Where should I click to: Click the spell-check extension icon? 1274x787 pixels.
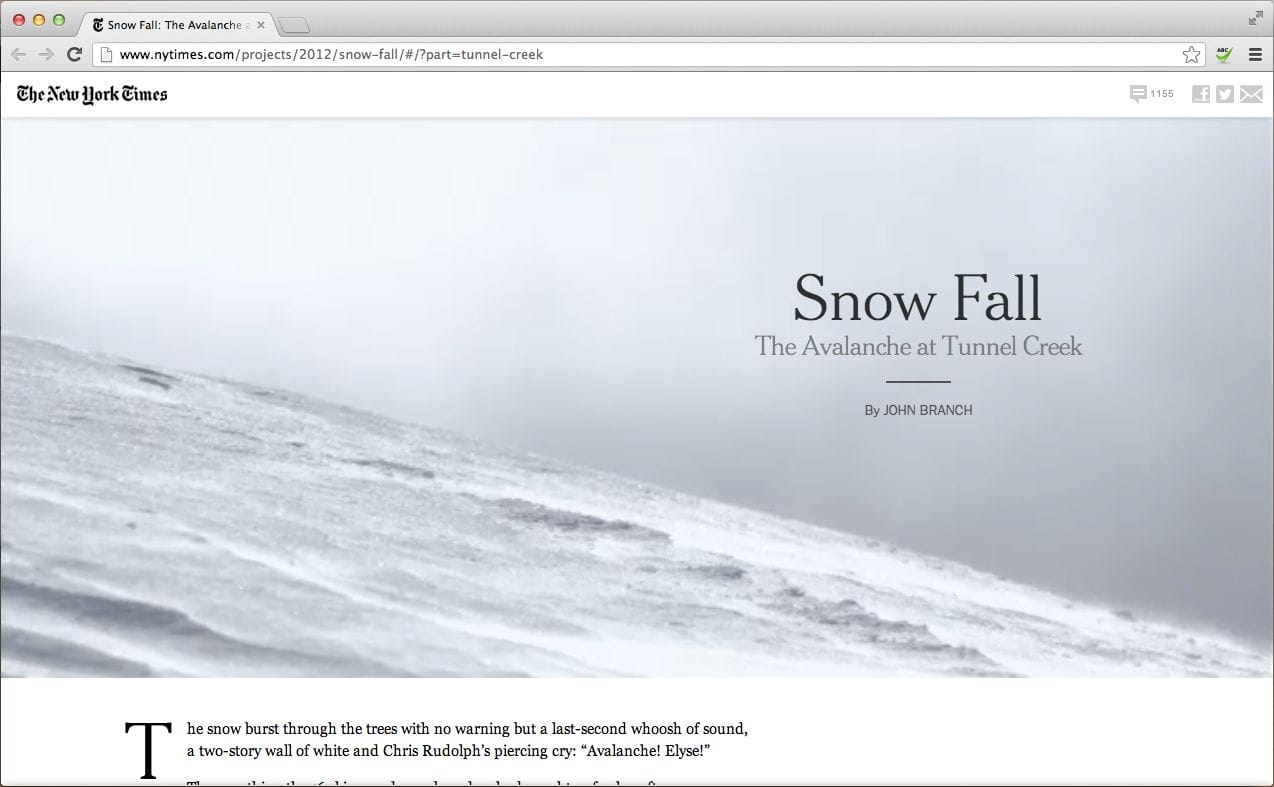(1224, 55)
